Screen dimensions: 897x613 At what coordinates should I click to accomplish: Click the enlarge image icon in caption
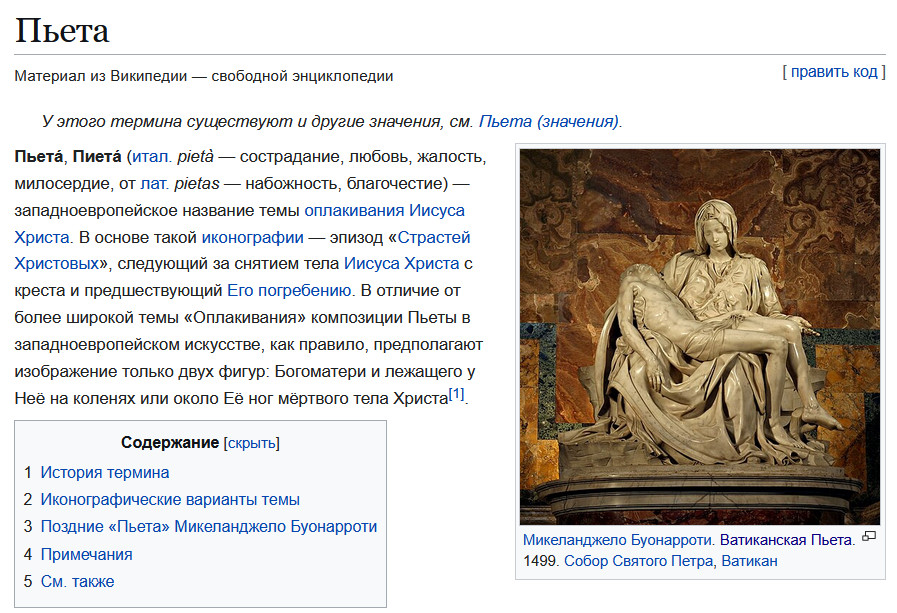click(x=868, y=537)
